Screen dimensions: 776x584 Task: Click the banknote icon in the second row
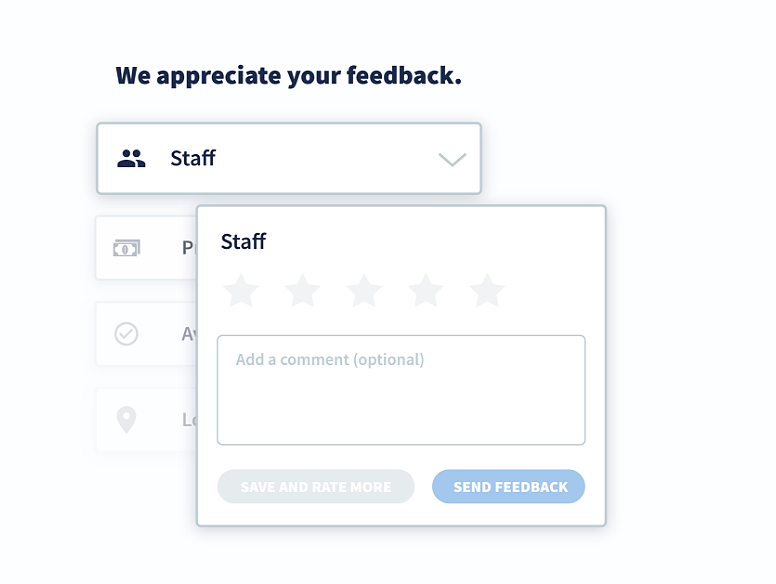pyautogui.click(x=126, y=248)
